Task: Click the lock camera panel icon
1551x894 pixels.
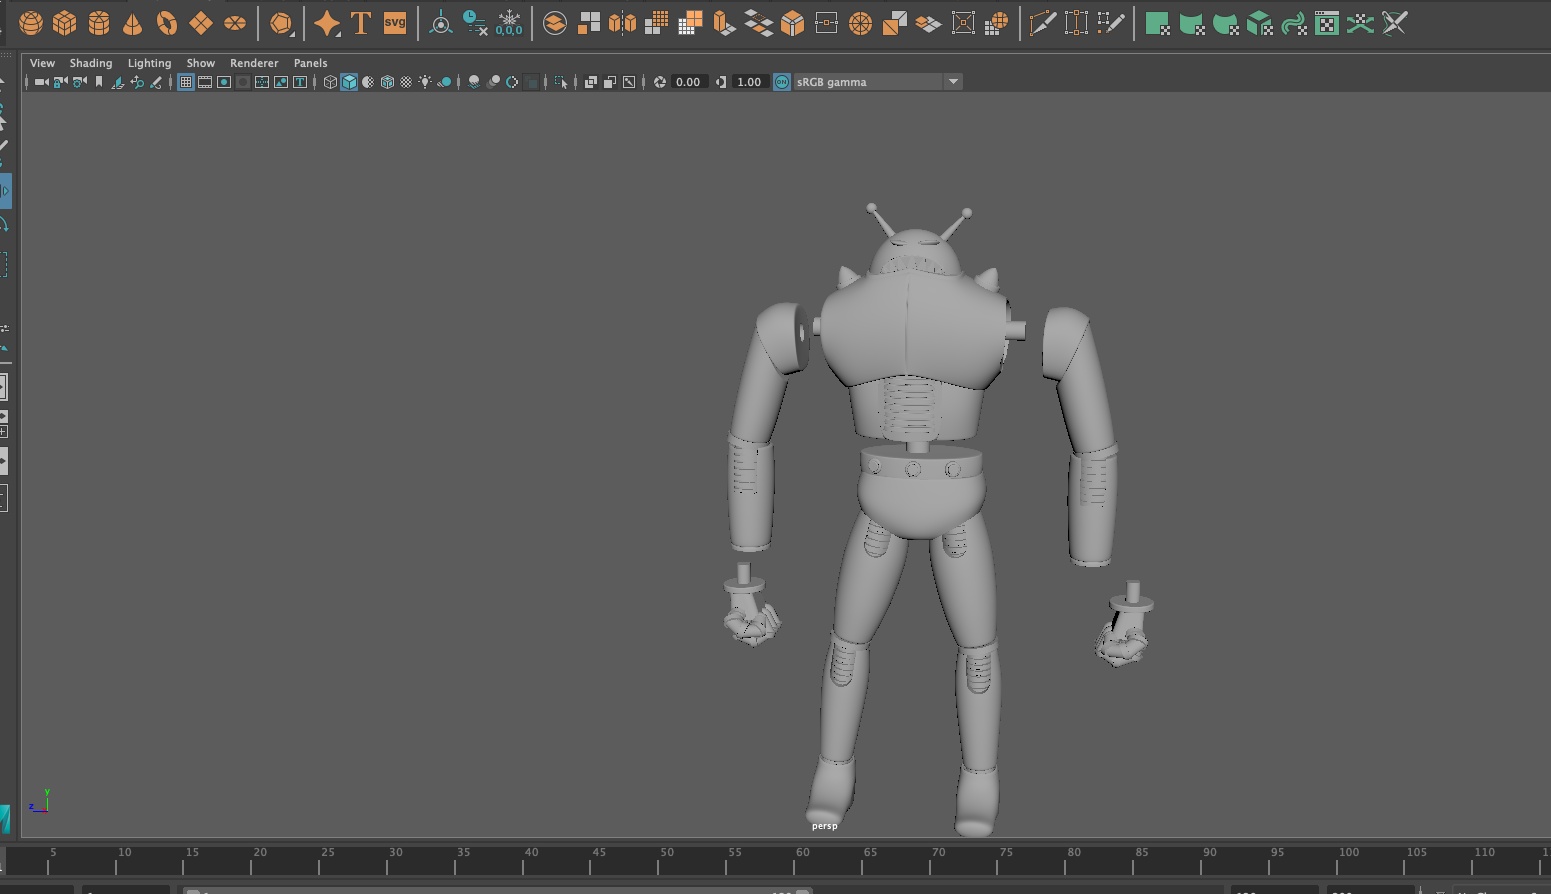Action: point(60,82)
